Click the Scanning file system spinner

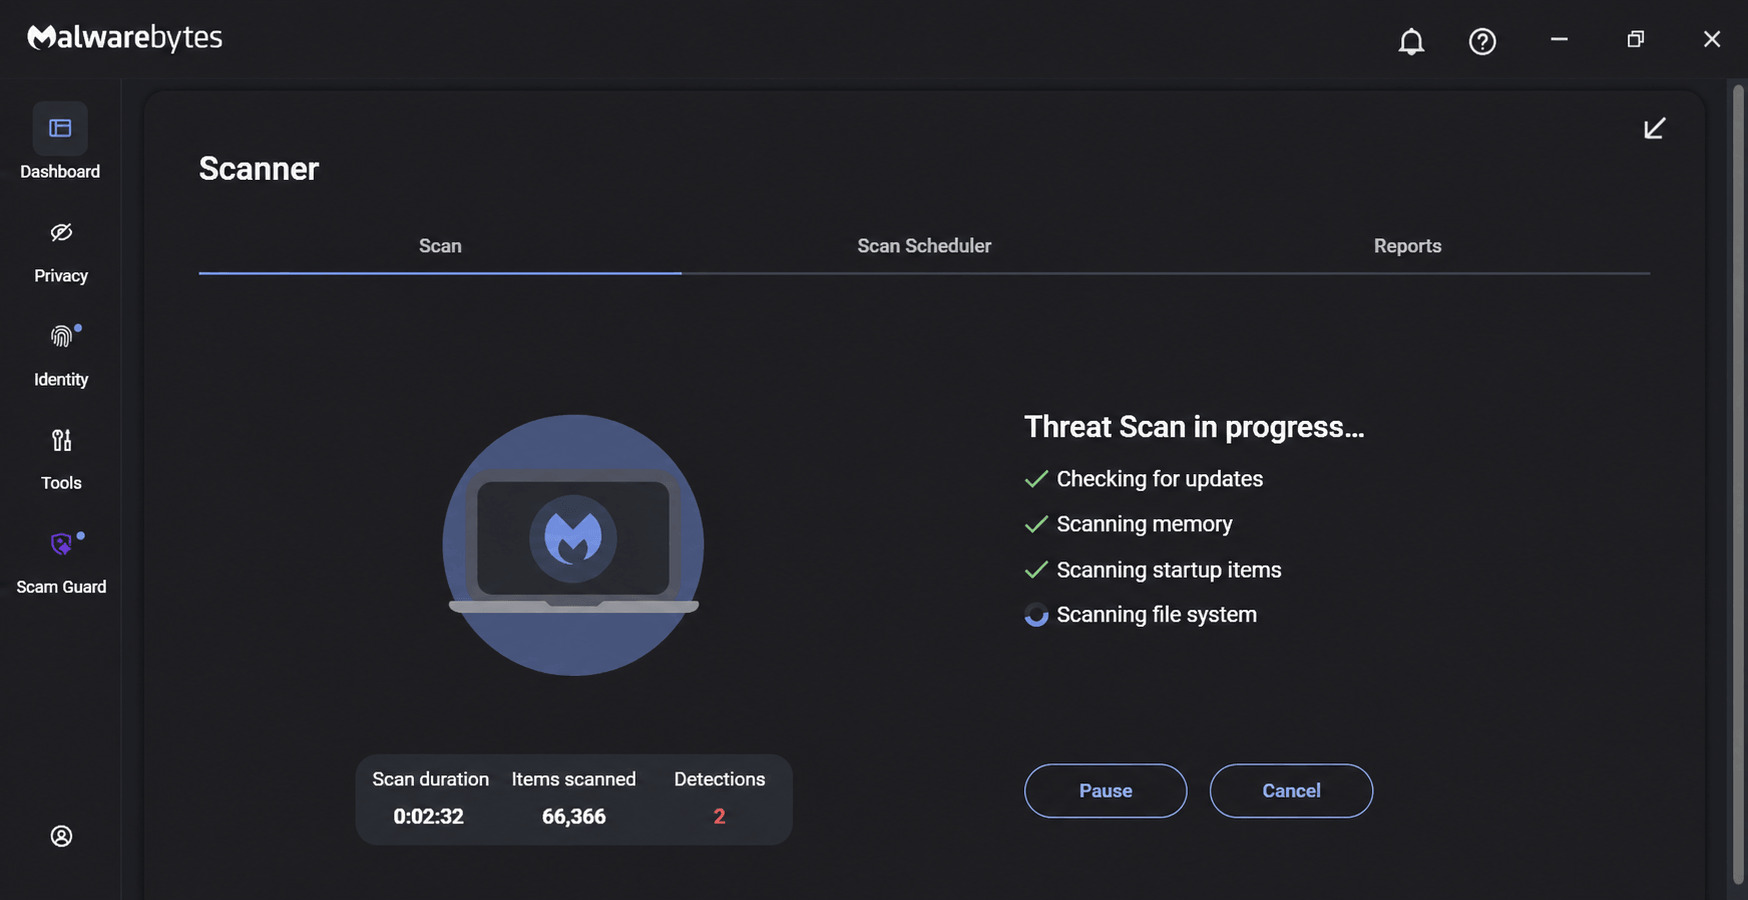point(1036,615)
